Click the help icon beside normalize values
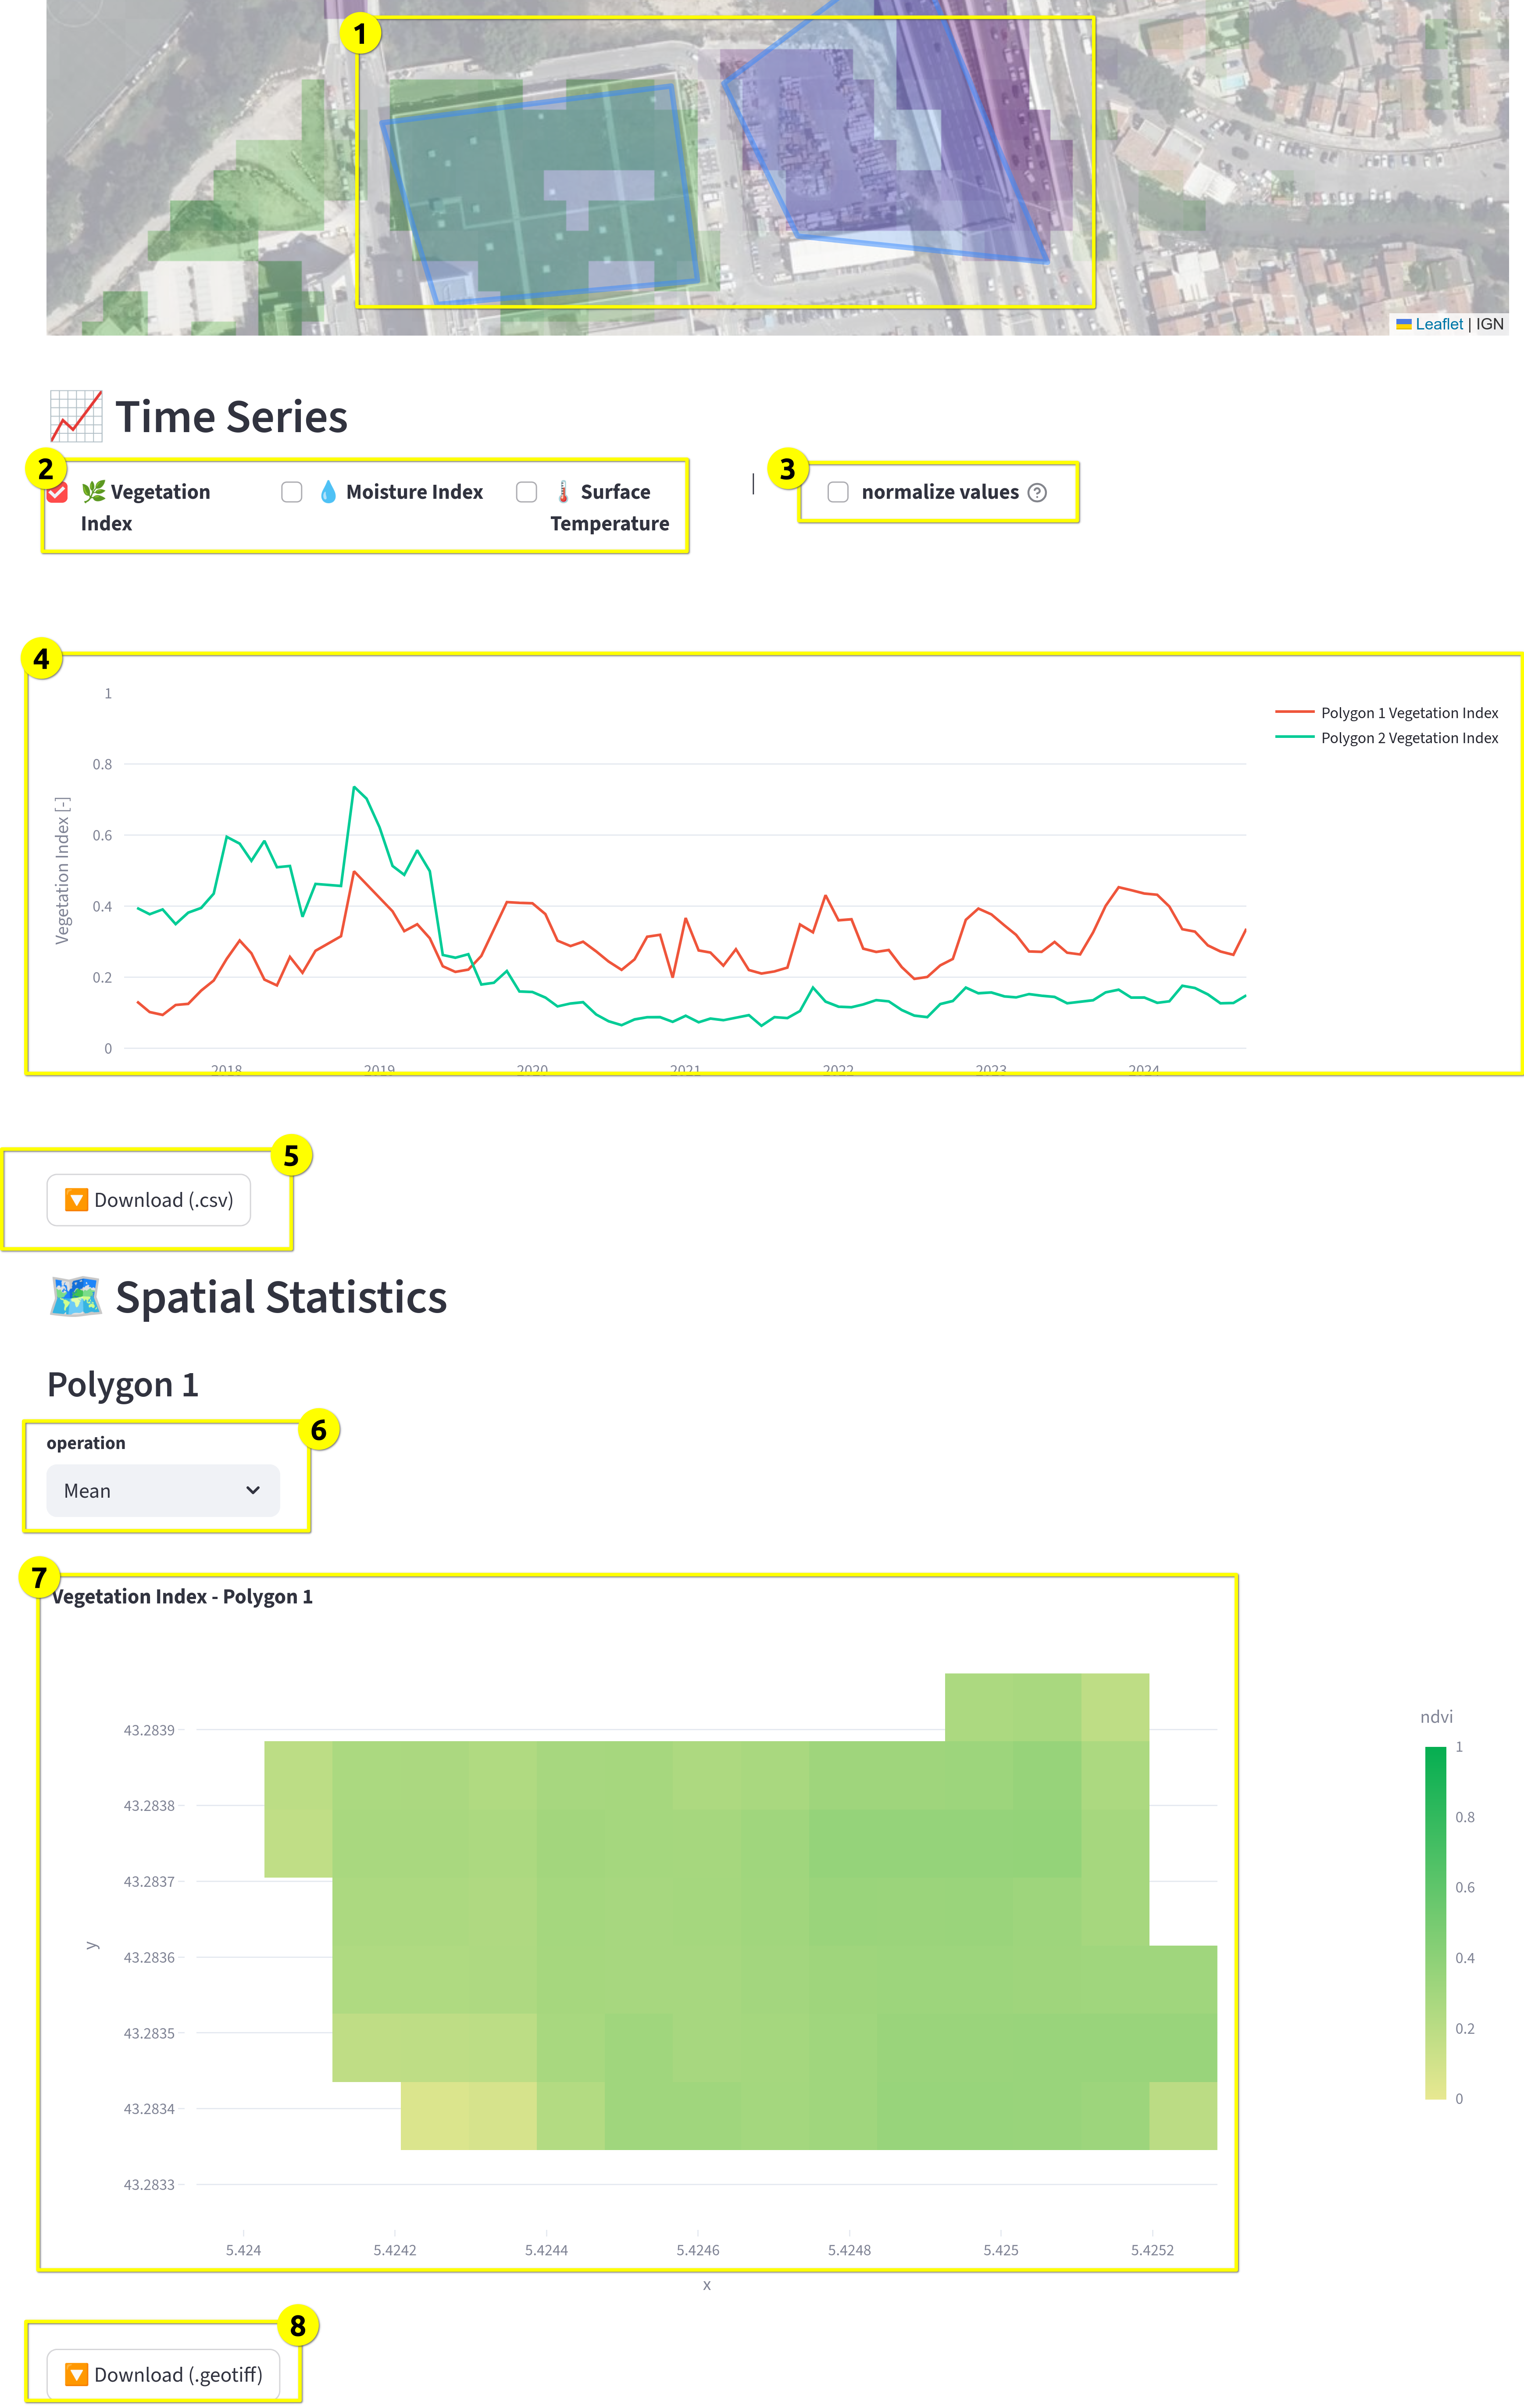 point(1037,492)
